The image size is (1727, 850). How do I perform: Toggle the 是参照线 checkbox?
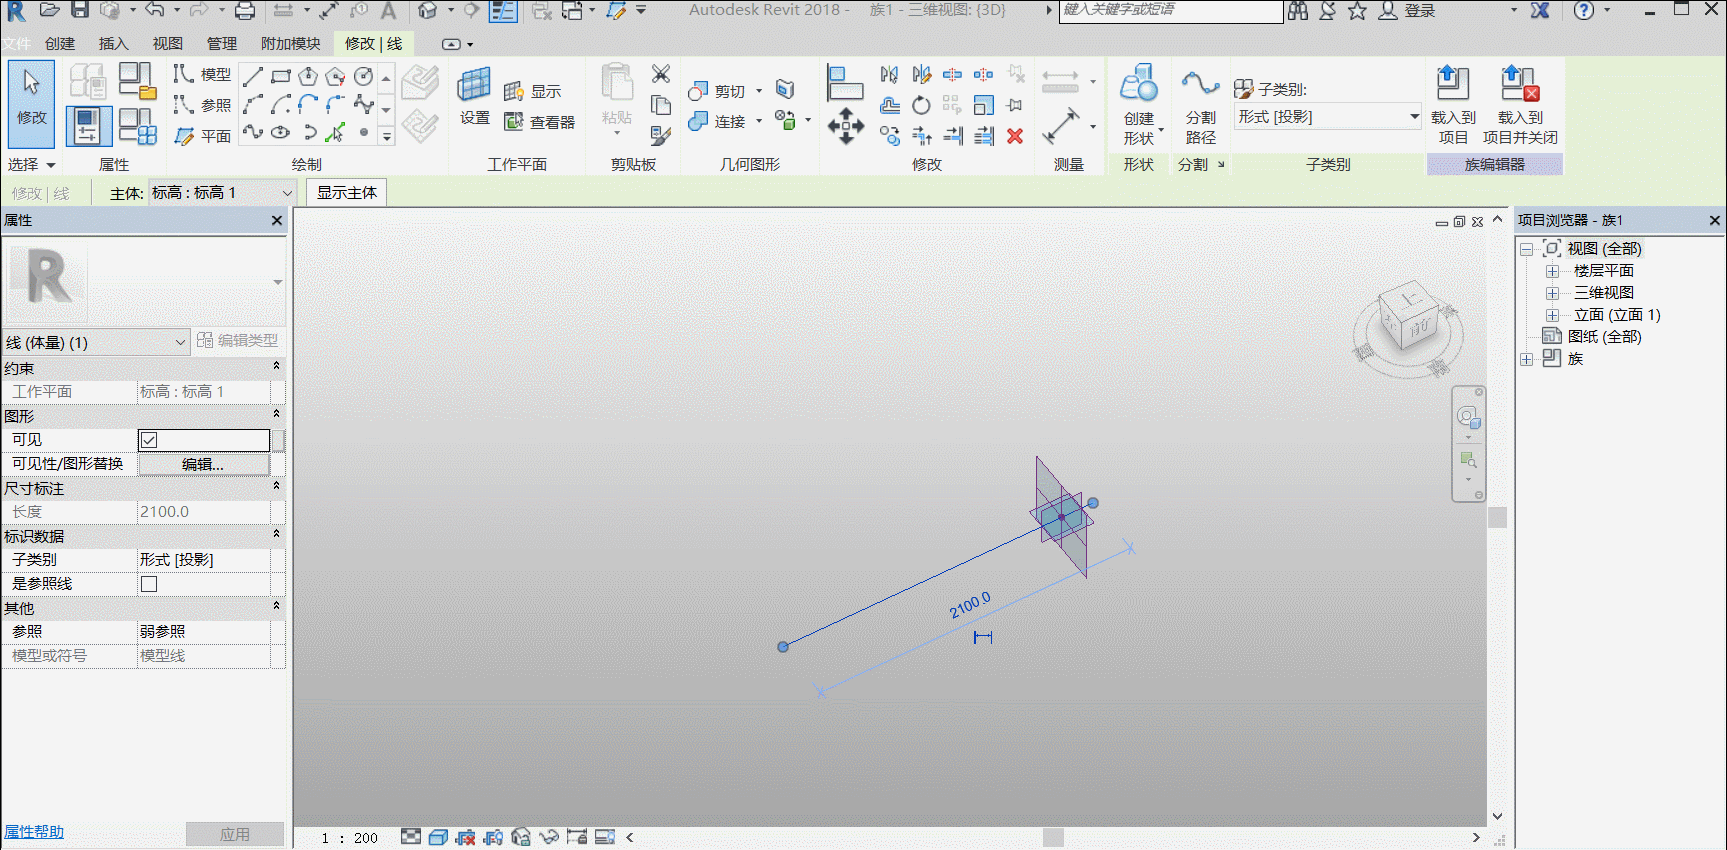(149, 584)
